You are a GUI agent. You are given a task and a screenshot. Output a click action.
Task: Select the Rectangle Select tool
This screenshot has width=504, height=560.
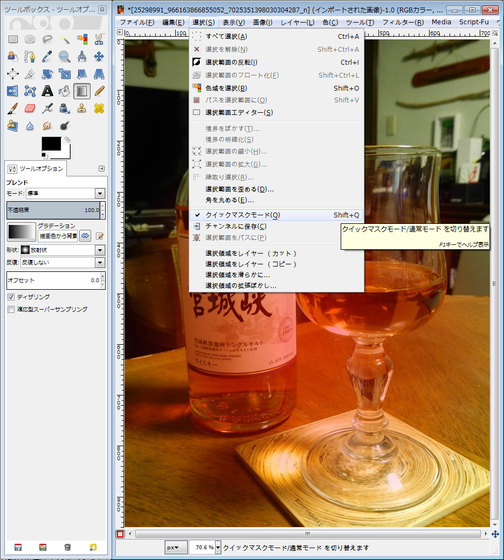[13, 39]
